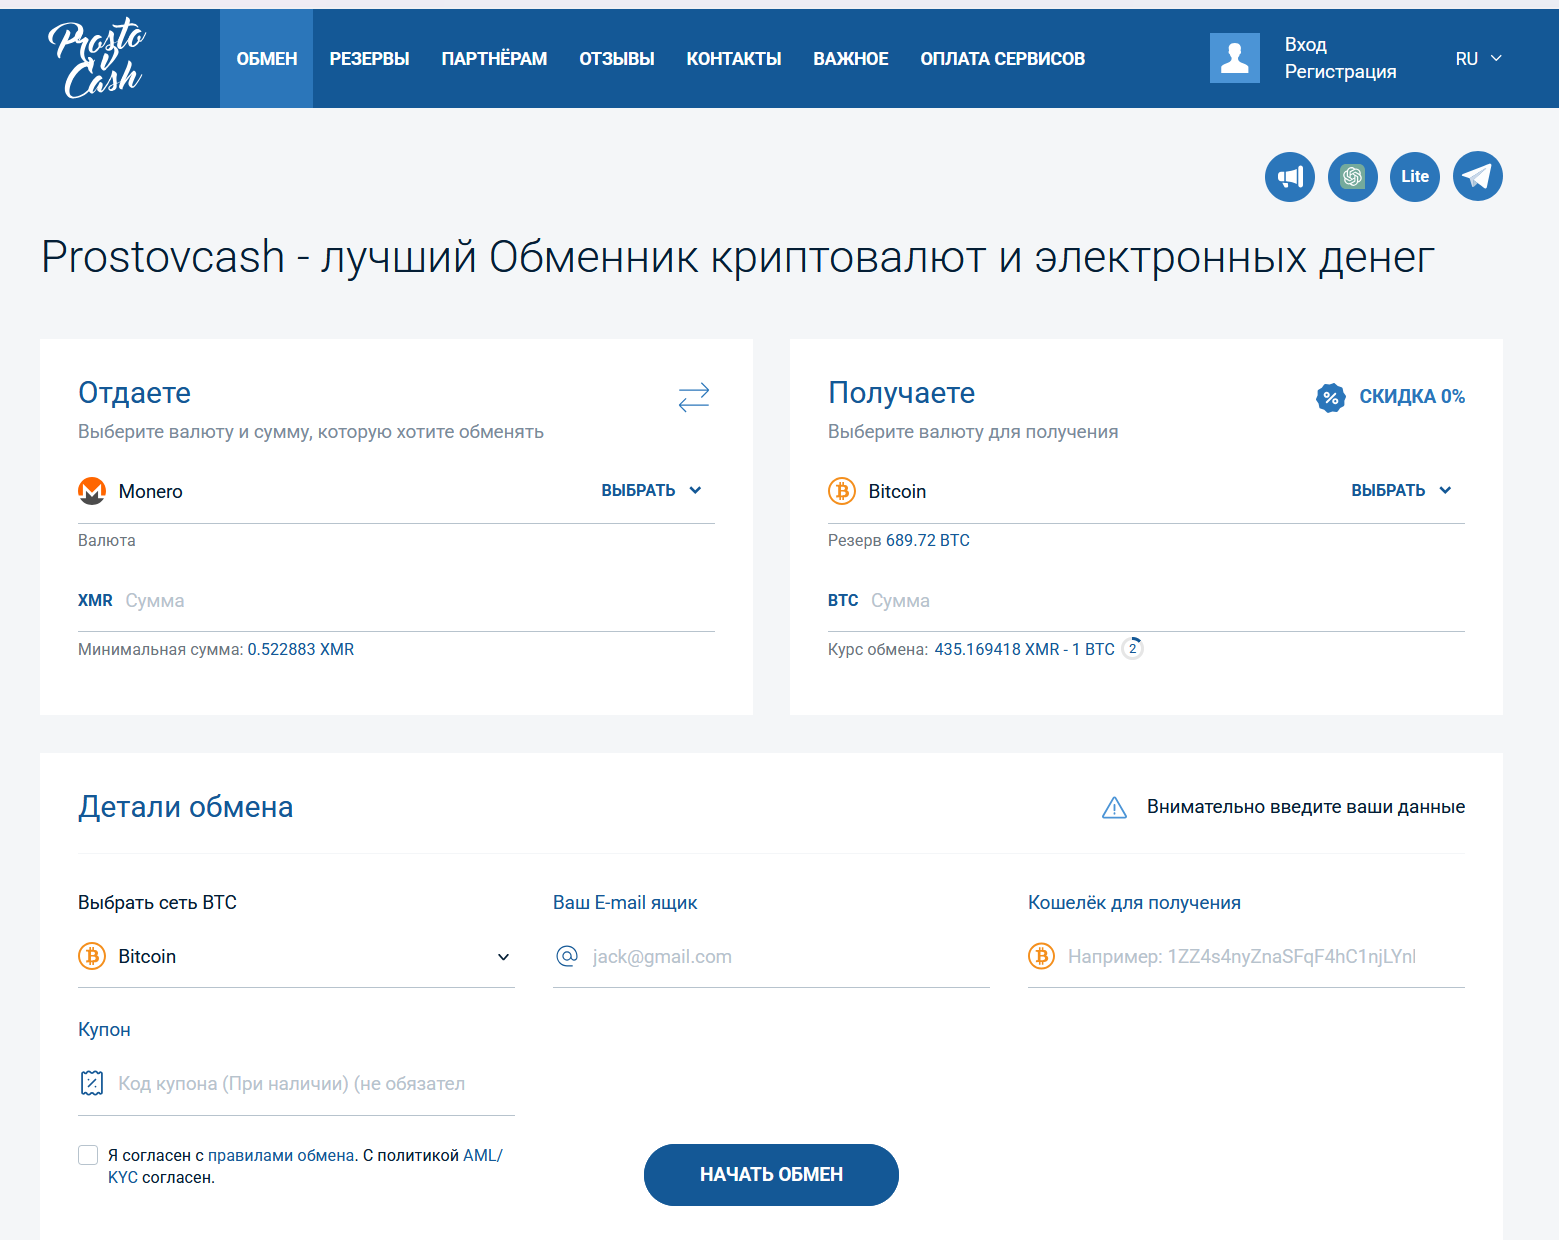Open the правилами обмена link
Viewport: 1559px width, 1240px height.
click(281, 1155)
